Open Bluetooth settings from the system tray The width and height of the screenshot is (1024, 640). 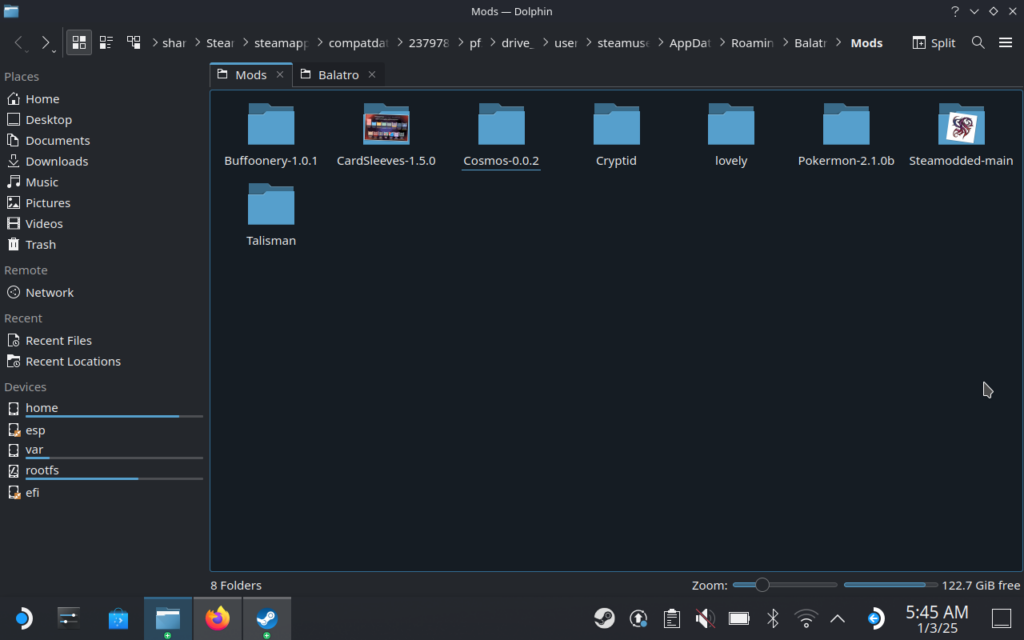tap(771, 618)
